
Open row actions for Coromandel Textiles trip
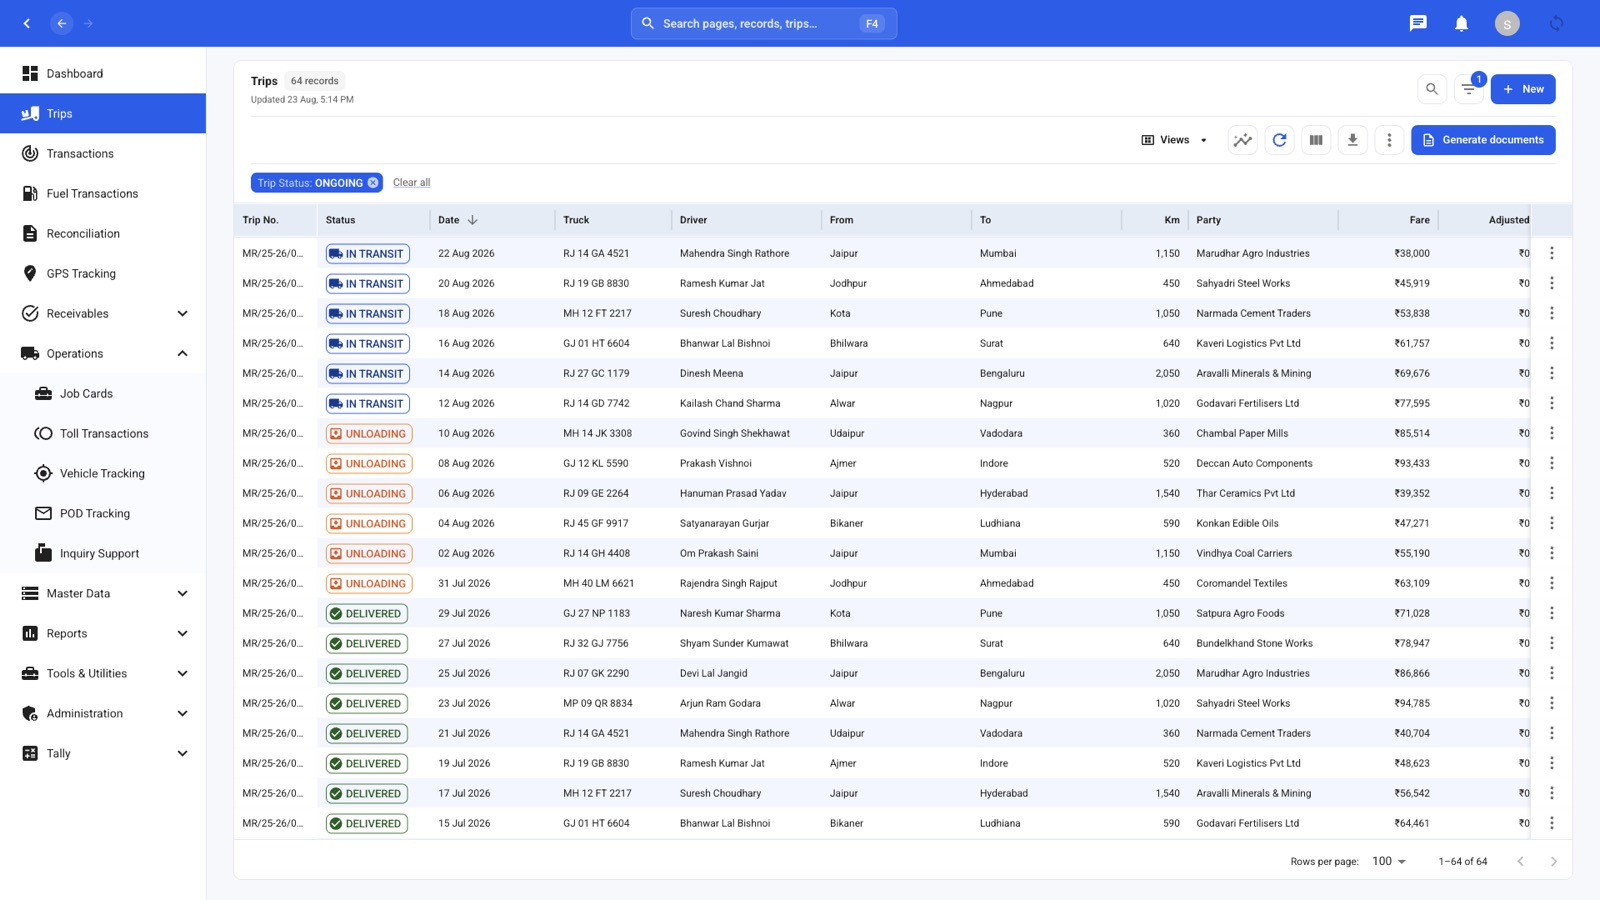coord(1551,583)
